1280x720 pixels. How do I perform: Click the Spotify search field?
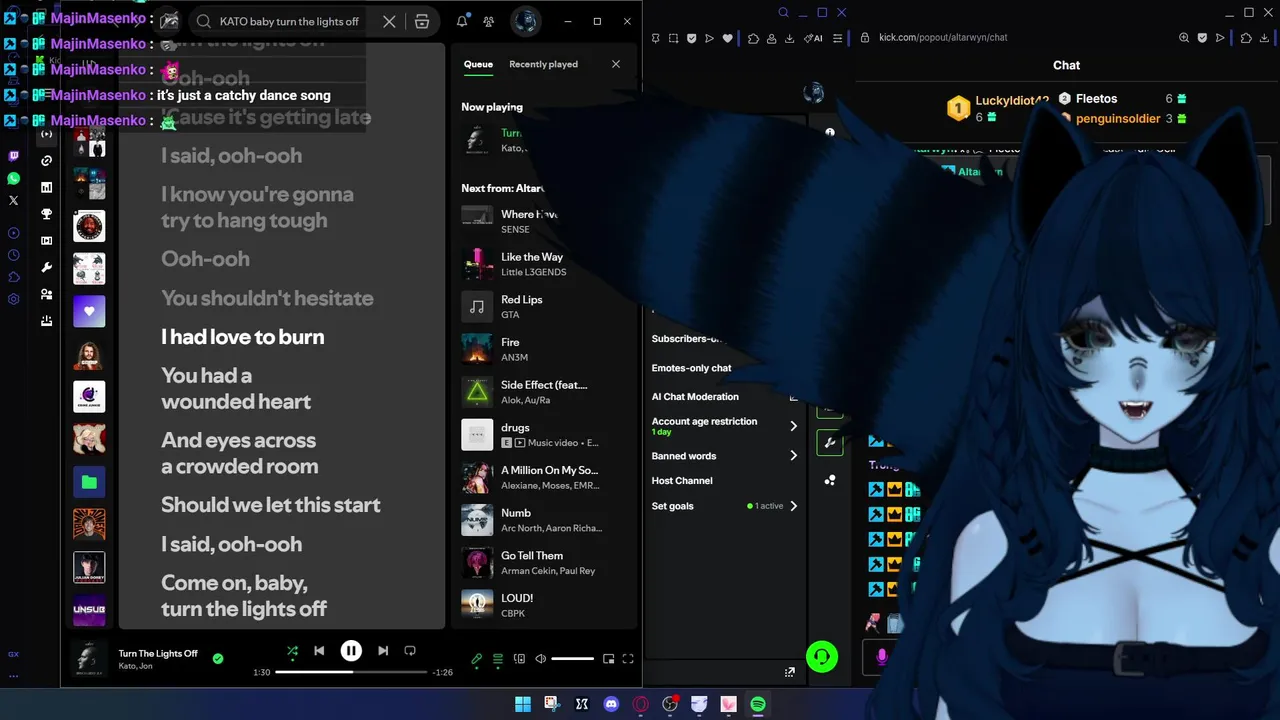pyautogui.click(x=289, y=22)
